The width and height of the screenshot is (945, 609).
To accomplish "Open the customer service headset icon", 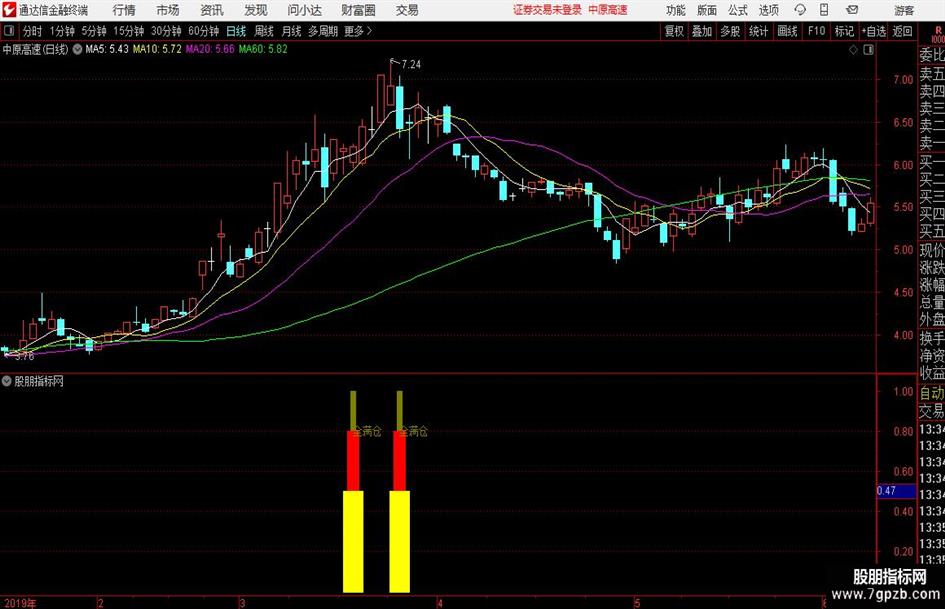I will [800, 10].
